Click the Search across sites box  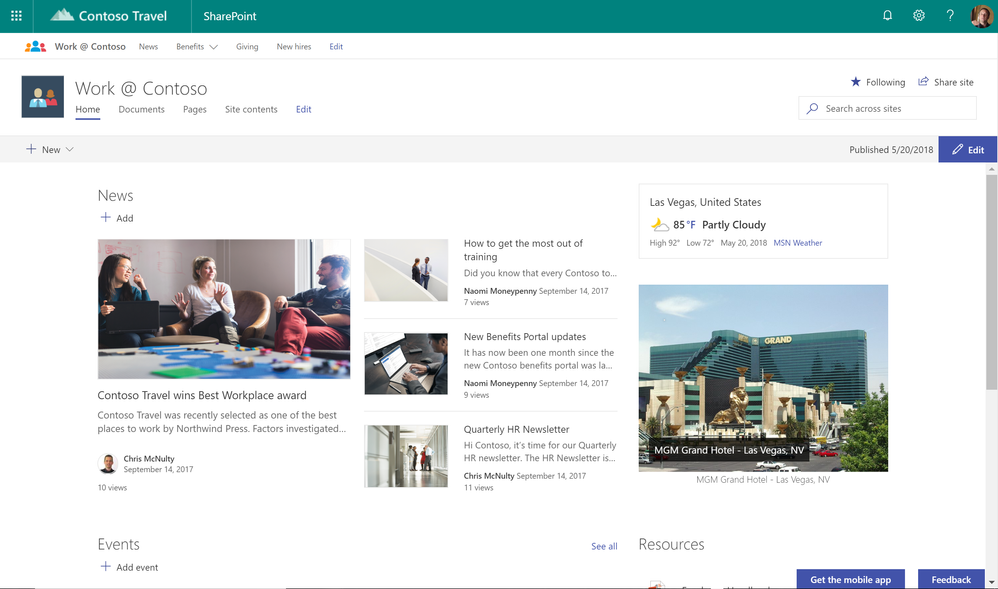click(885, 109)
